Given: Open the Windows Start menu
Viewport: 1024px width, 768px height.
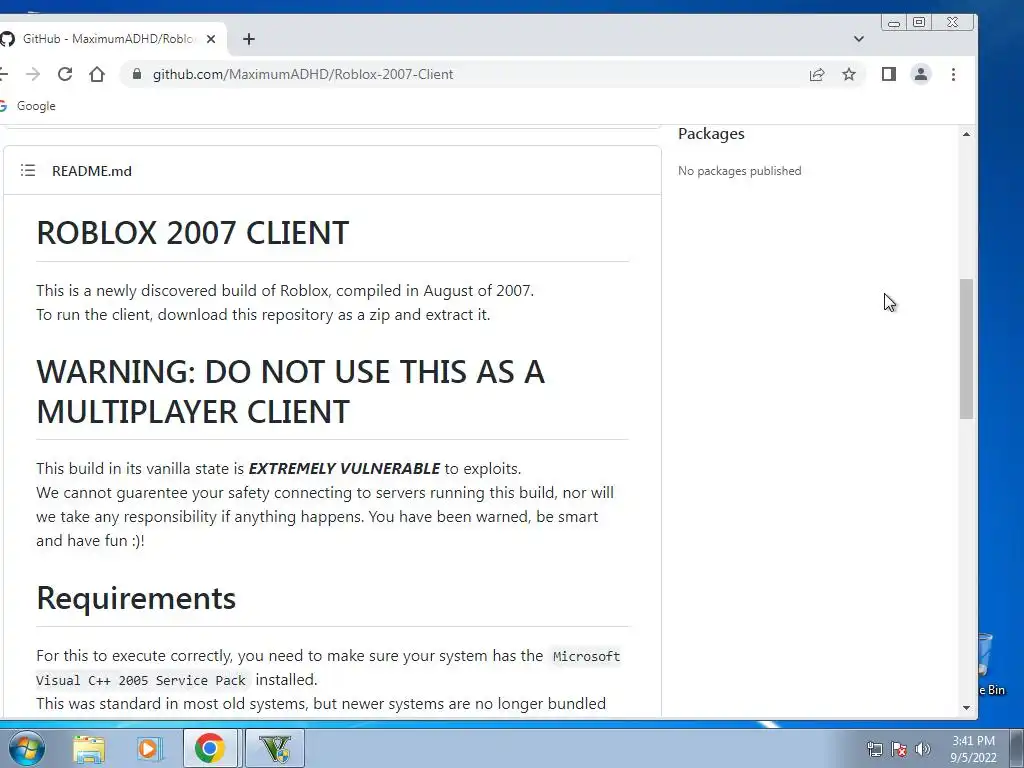Looking at the screenshot, I should coord(26,748).
